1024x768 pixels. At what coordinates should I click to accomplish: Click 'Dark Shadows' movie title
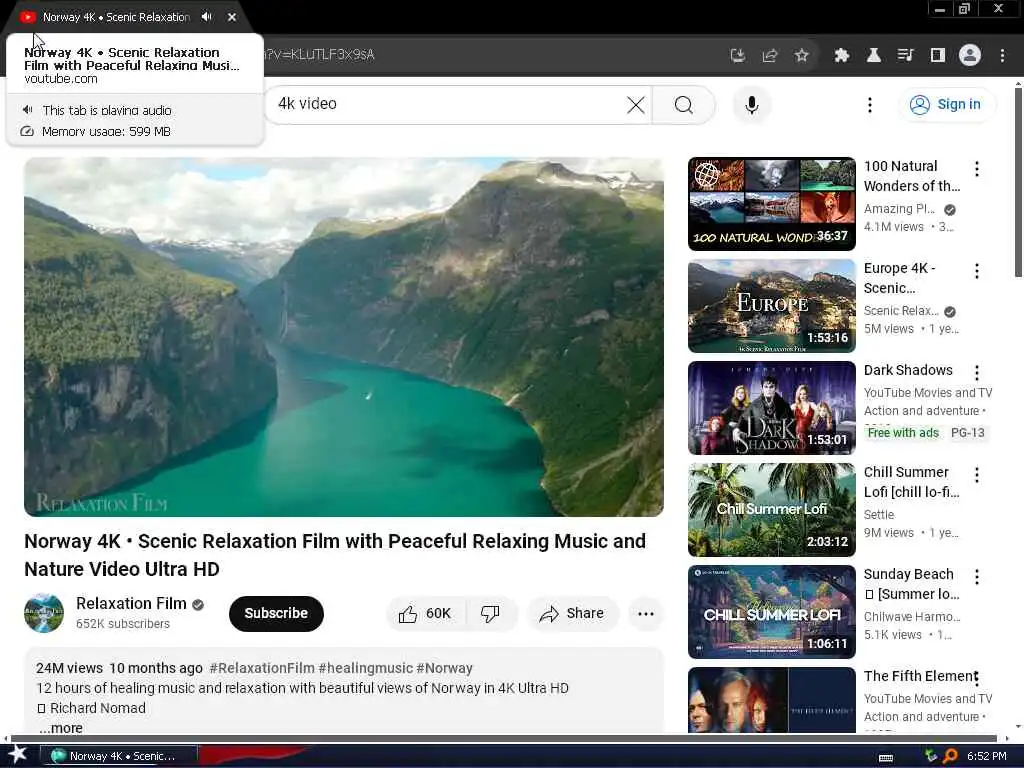click(908, 370)
